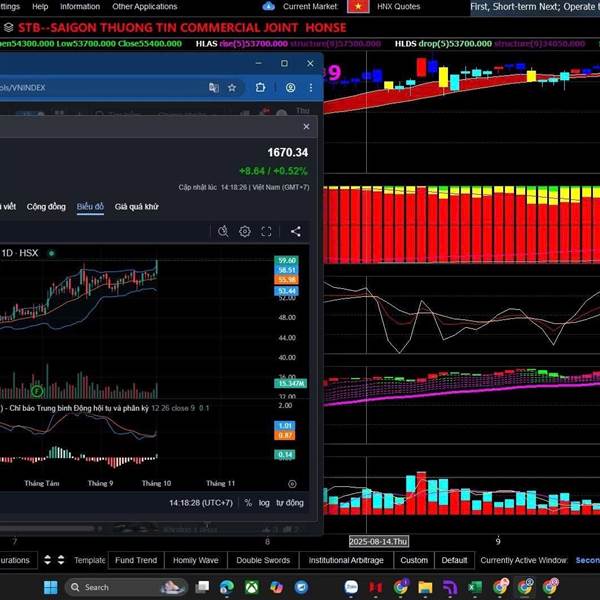Click the +8.64 / +0.52% change text
Screen dimensions: 600x600
click(x=273, y=171)
